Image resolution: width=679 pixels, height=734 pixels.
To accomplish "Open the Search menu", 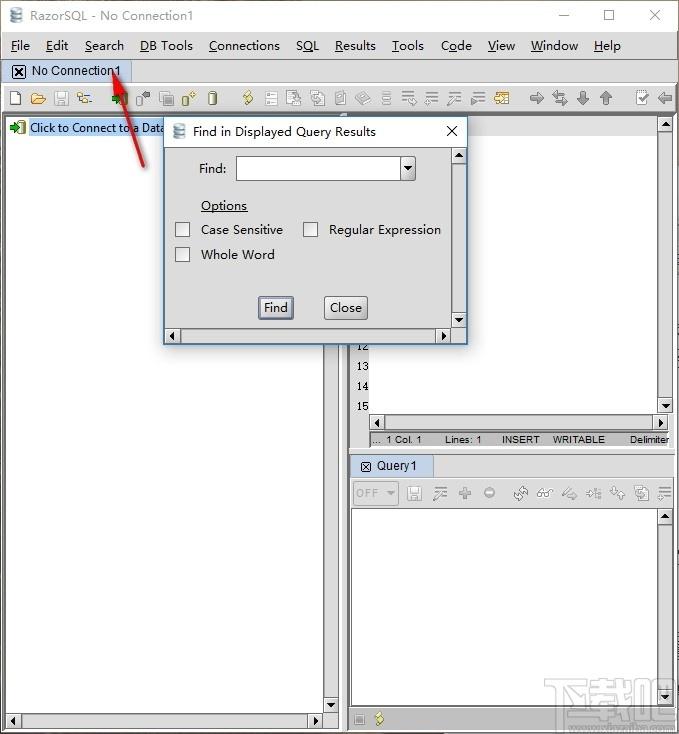I will [104, 46].
